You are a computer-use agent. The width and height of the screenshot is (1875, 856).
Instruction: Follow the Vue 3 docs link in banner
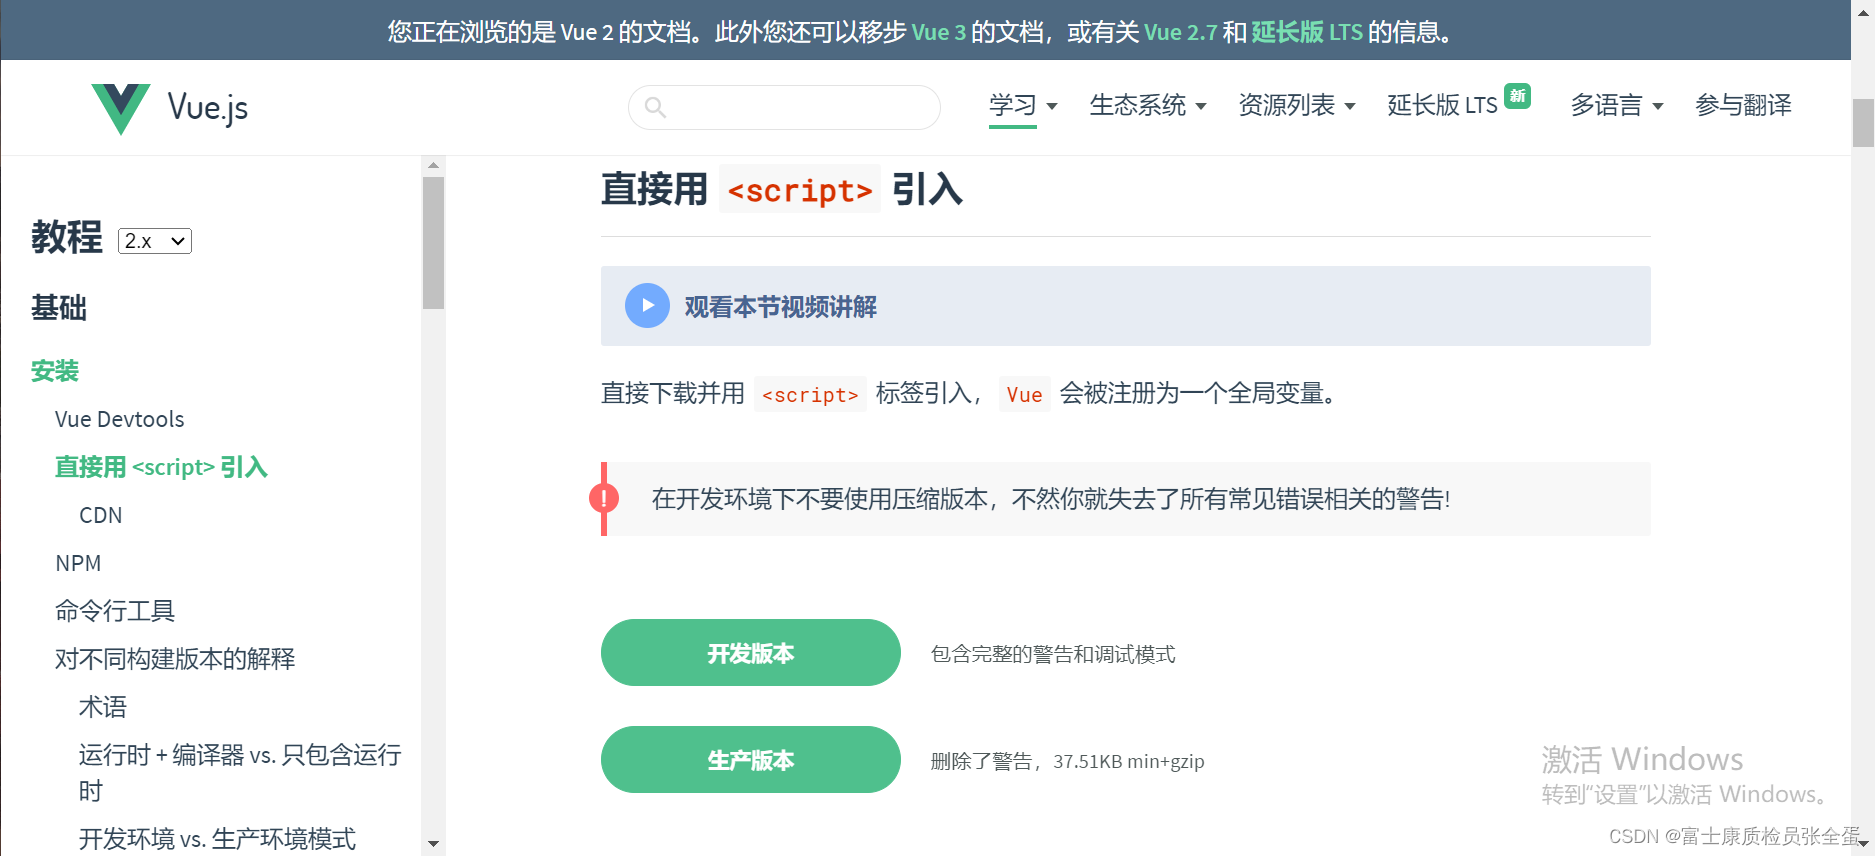[x=939, y=32]
